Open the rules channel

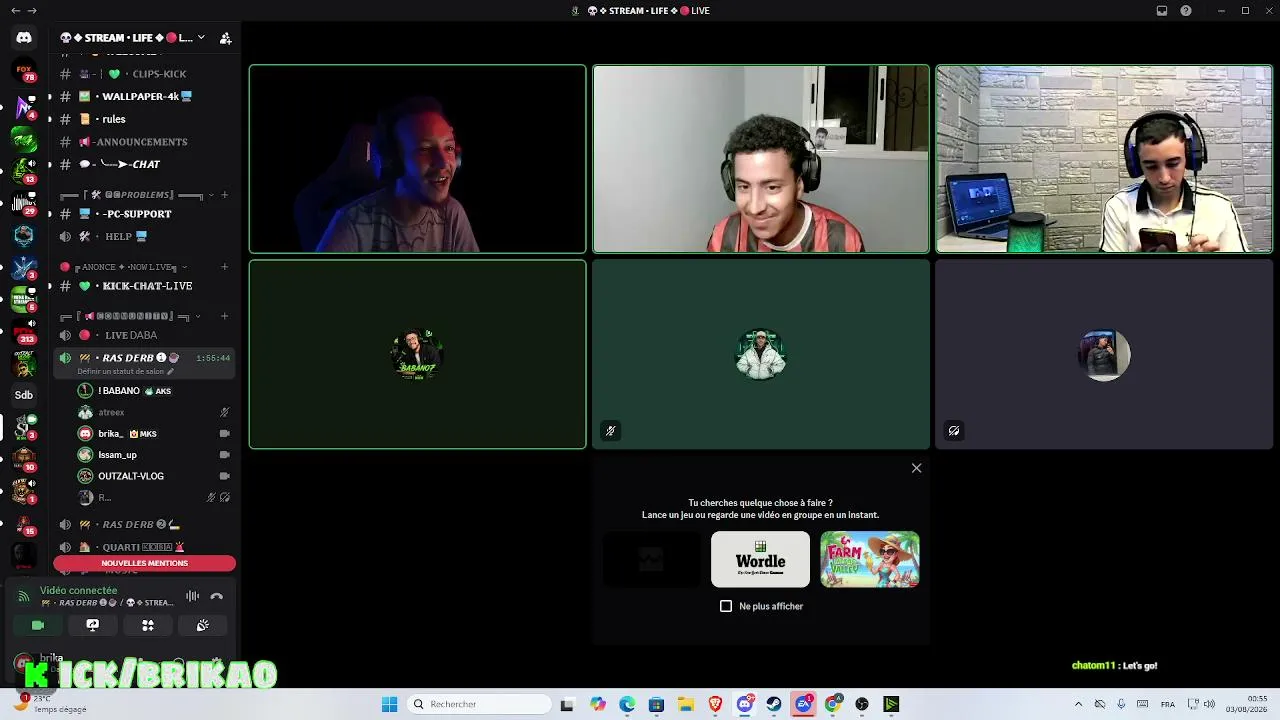144,119
